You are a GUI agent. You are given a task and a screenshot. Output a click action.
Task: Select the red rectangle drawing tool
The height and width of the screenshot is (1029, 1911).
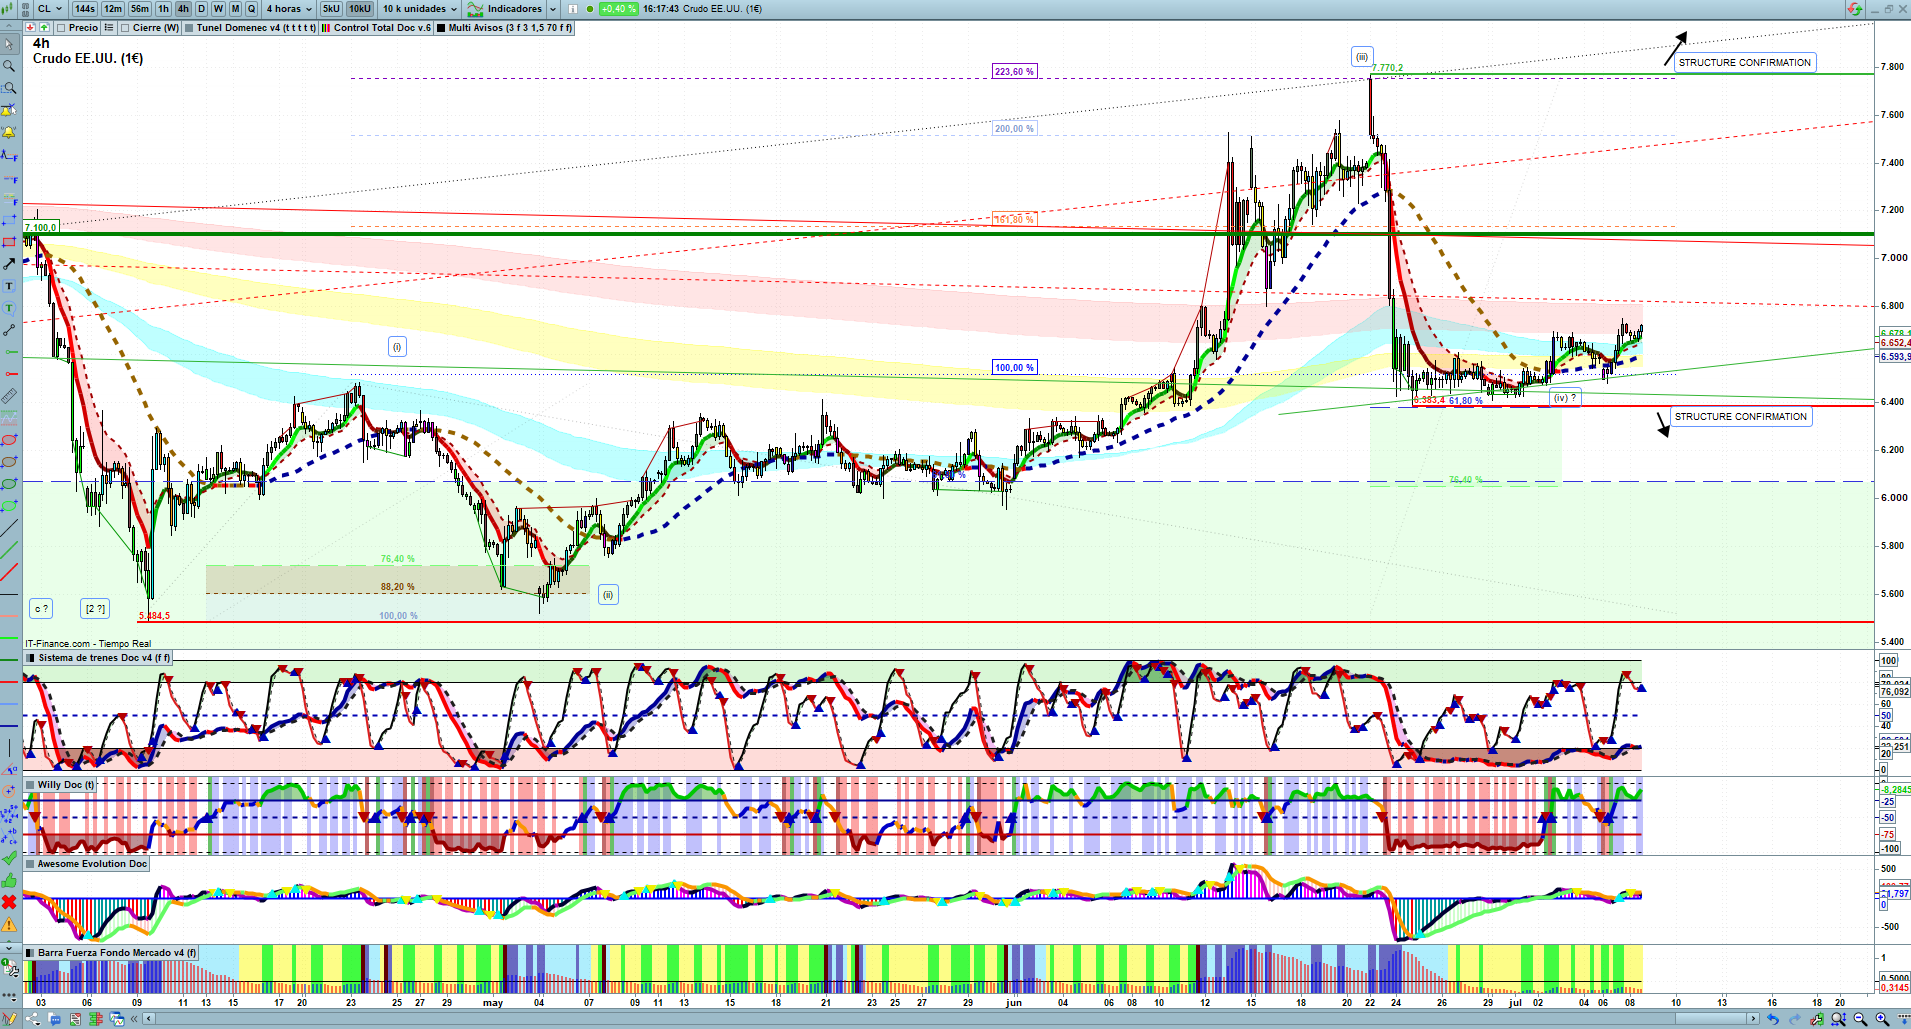[9, 242]
